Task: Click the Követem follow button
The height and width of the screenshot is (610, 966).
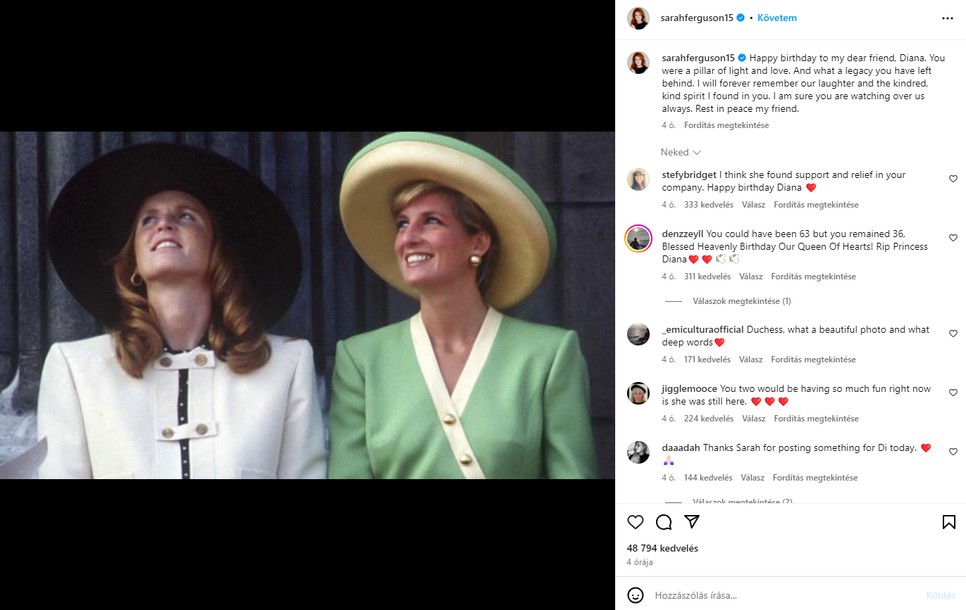Action: (776, 17)
